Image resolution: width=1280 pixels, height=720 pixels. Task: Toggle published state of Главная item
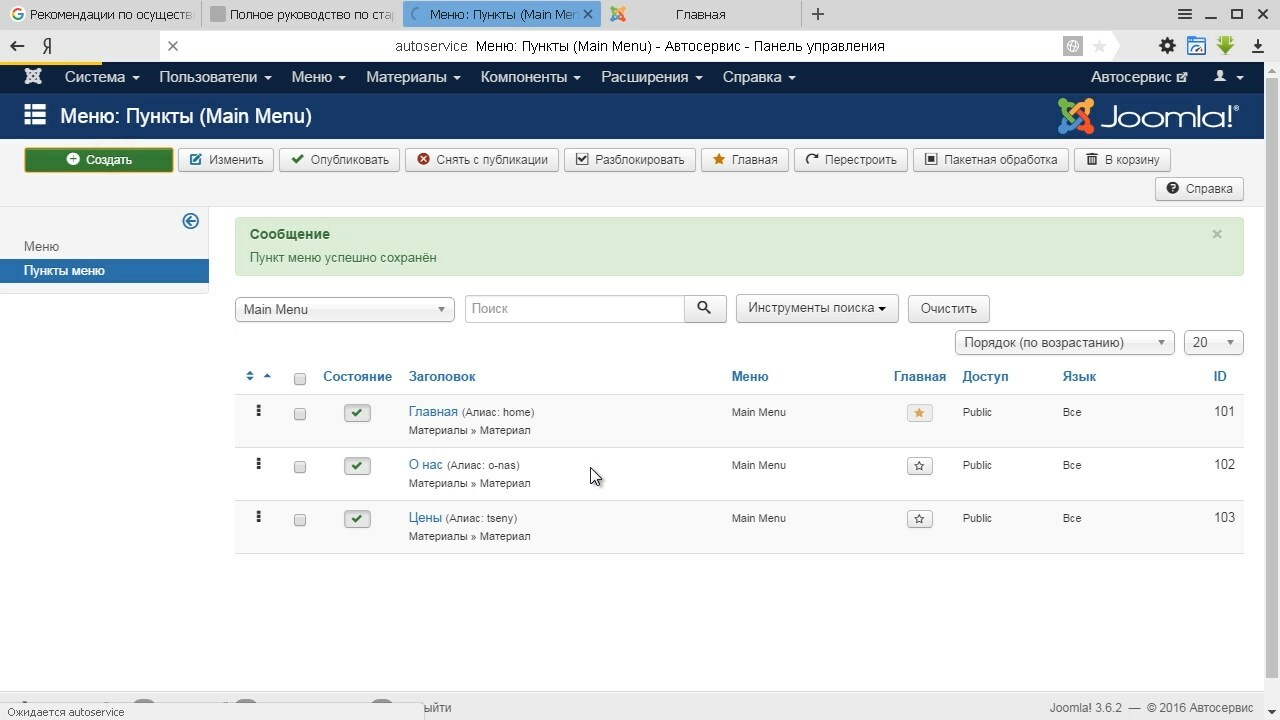pyautogui.click(x=357, y=413)
